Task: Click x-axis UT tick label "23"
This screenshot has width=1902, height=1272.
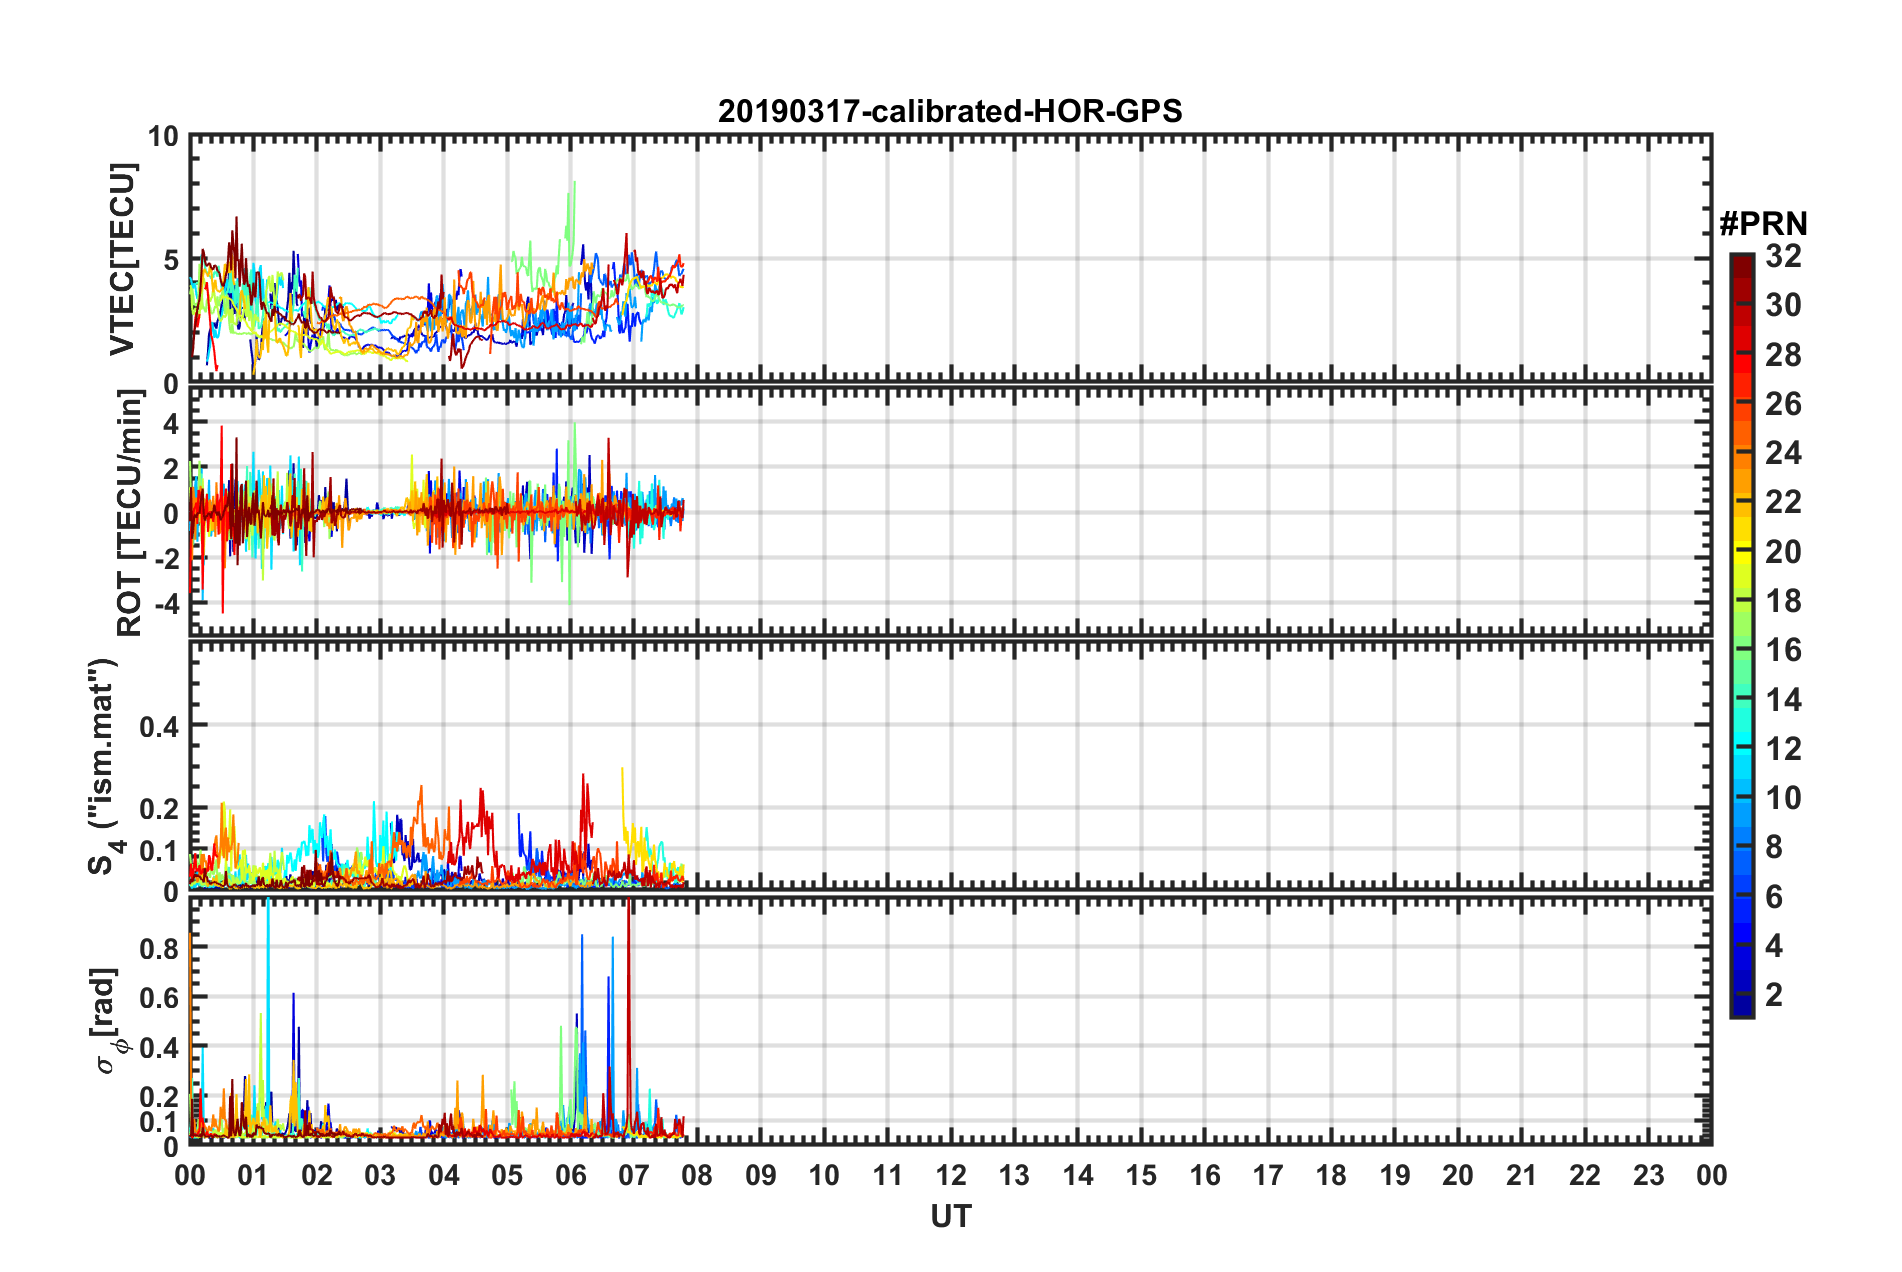Action: (x=1649, y=1175)
